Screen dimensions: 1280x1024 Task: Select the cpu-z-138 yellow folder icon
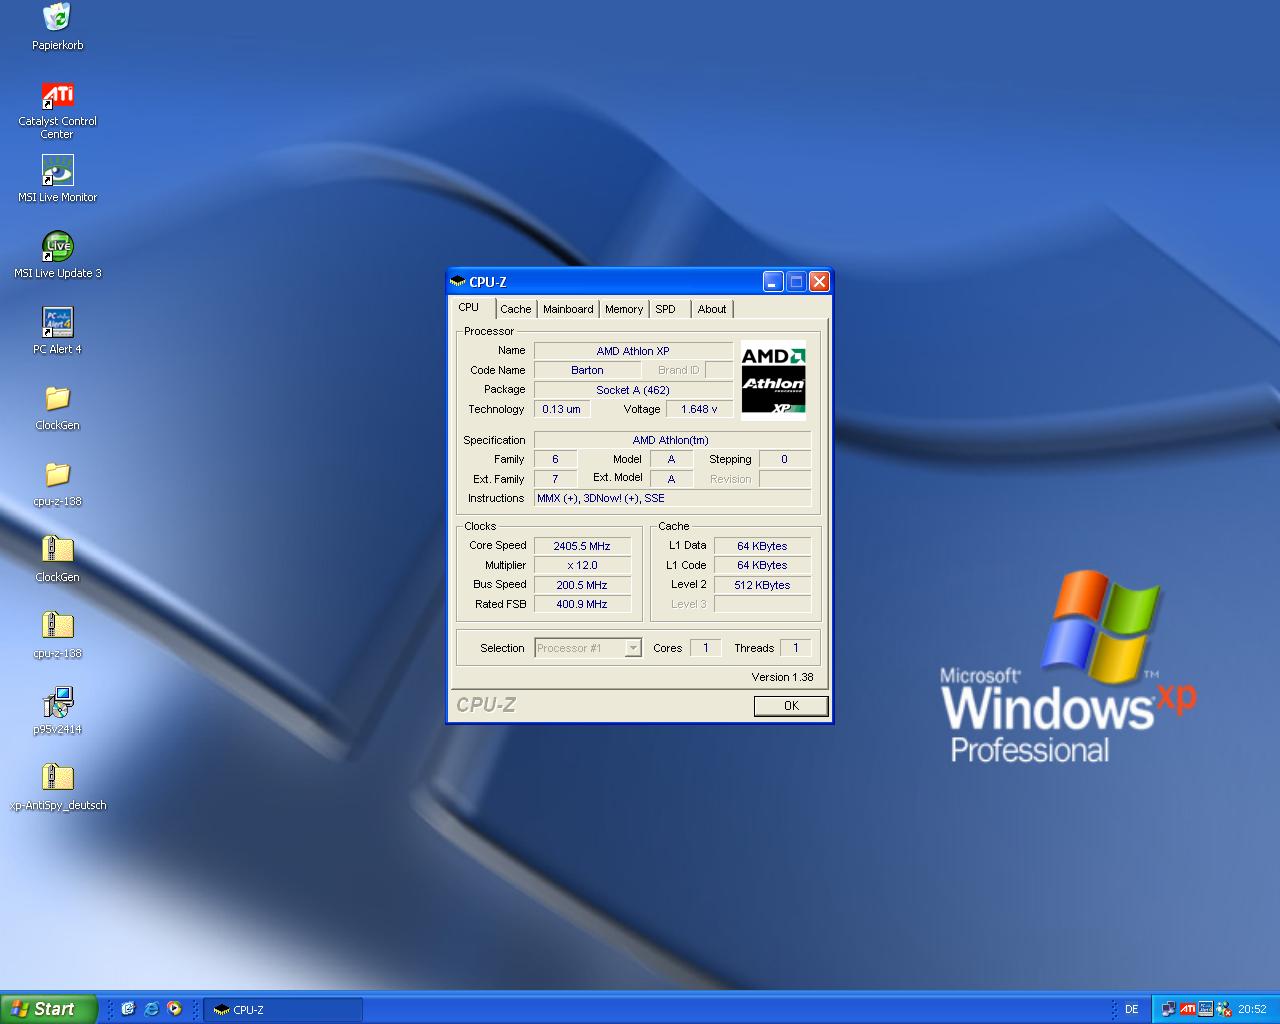[57, 474]
